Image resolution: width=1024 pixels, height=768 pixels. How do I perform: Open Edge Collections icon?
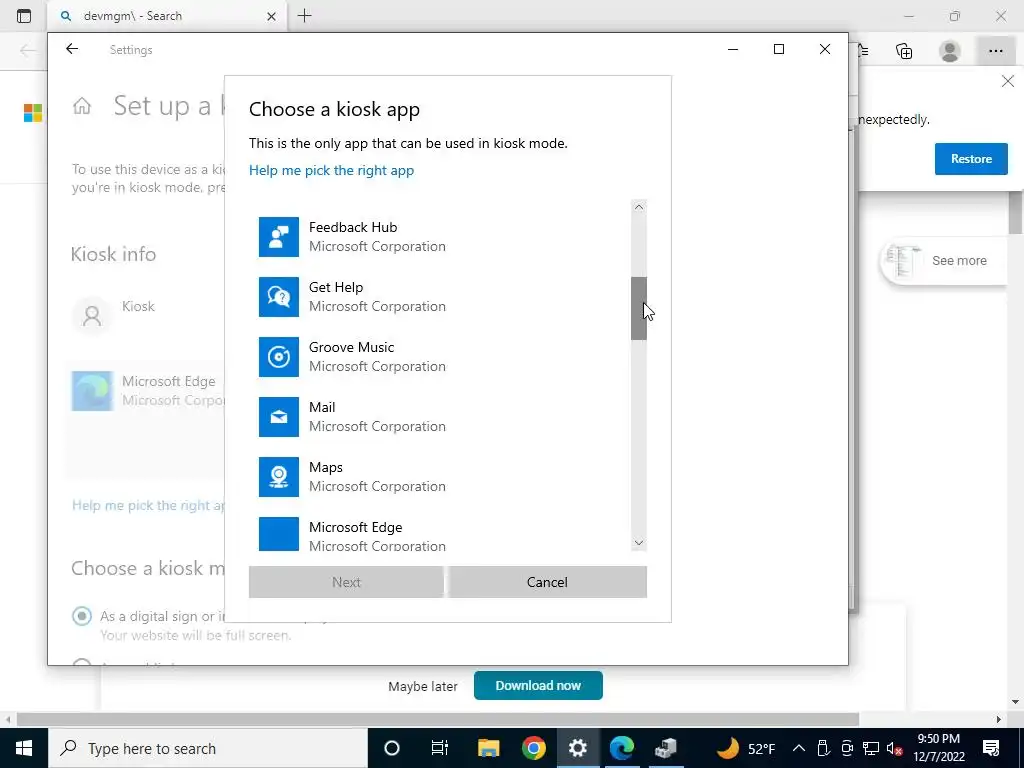pyautogui.click(x=904, y=51)
